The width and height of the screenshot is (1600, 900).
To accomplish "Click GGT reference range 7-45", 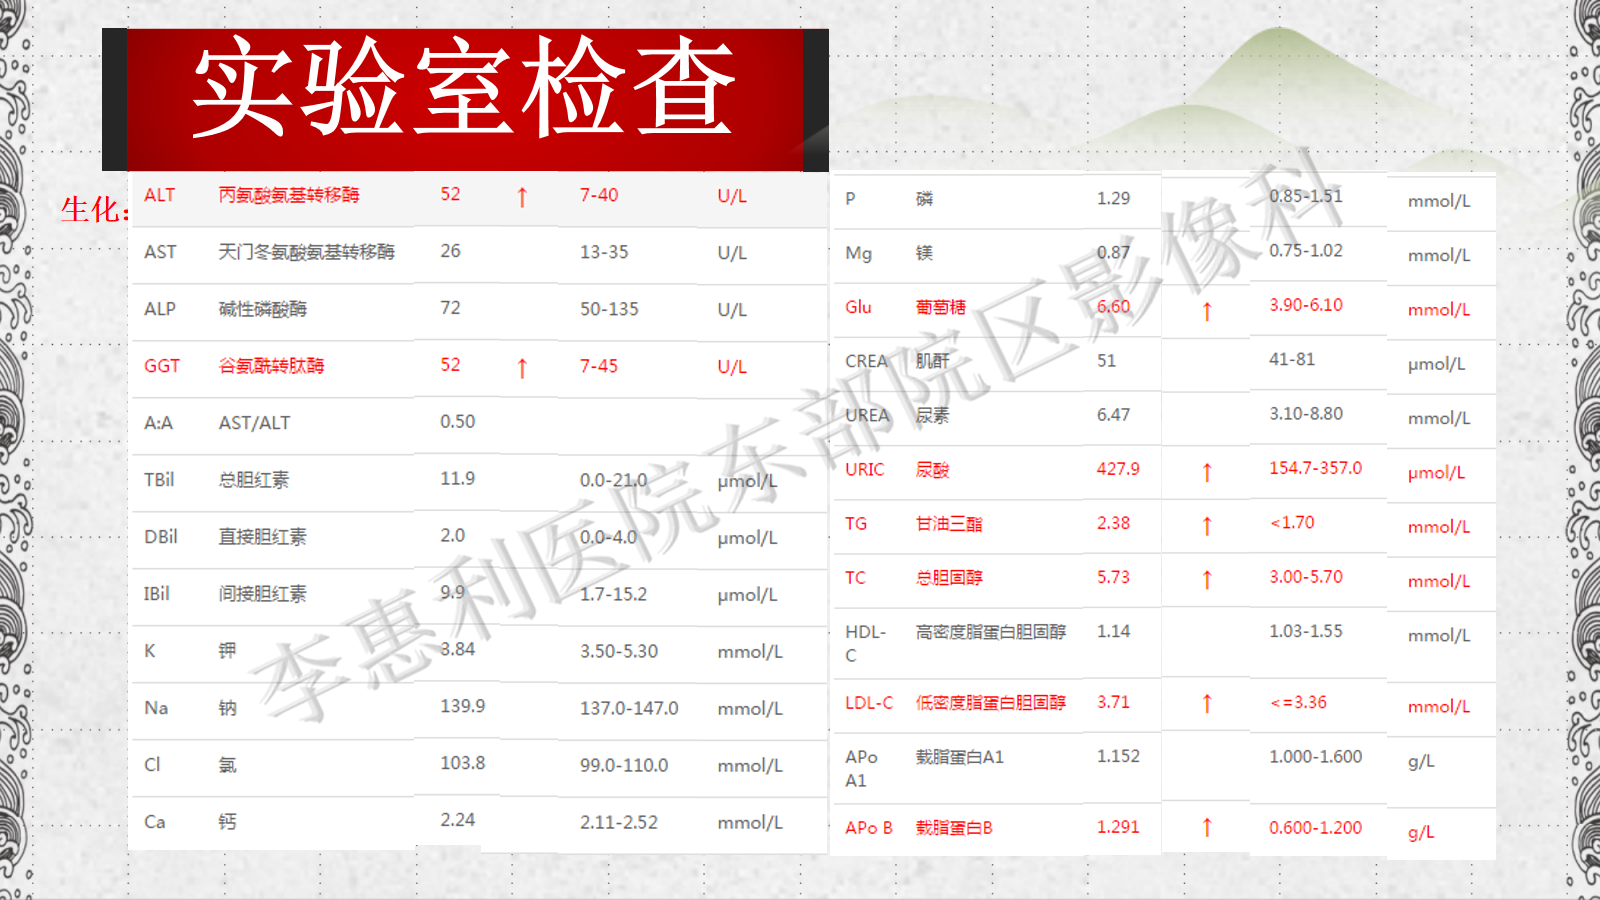I will (599, 366).
